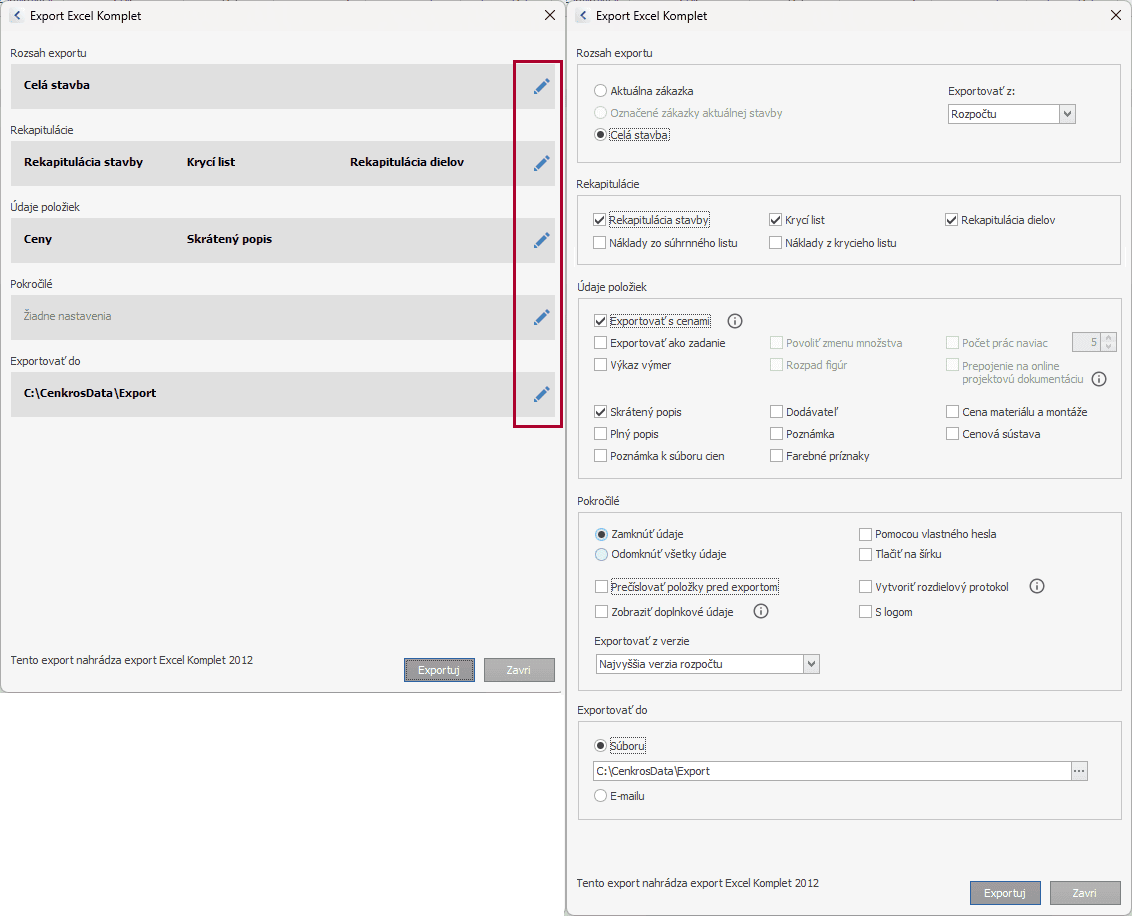This screenshot has width=1132, height=918.
Task: Click pencil edit icon for Rekapitulácie
Action: [x=541, y=163]
